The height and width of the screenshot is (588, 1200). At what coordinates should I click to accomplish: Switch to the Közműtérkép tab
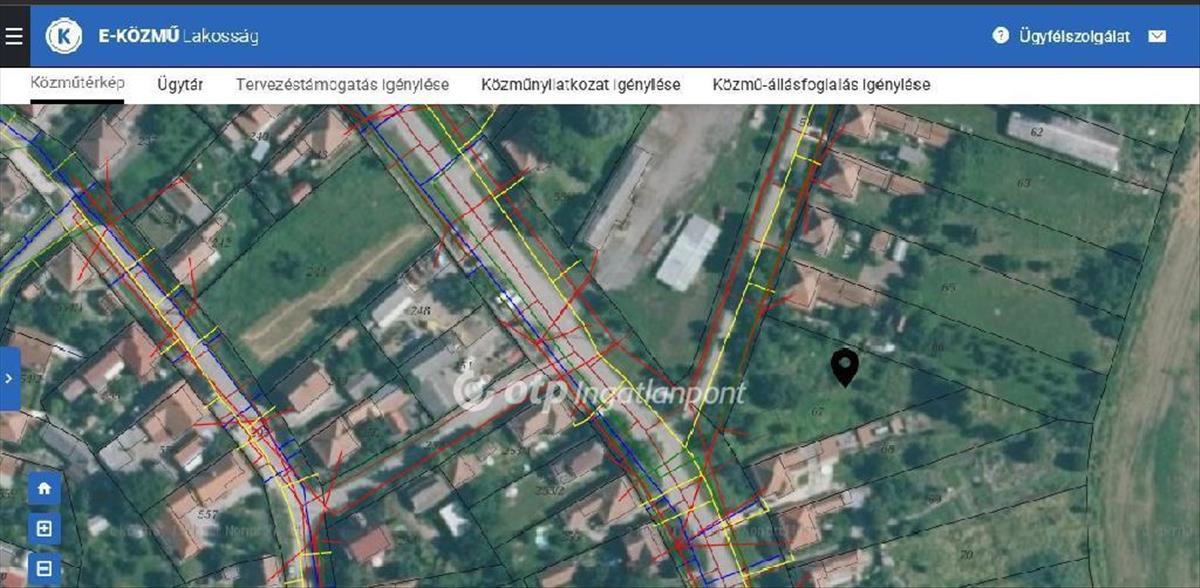pos(77,83)
